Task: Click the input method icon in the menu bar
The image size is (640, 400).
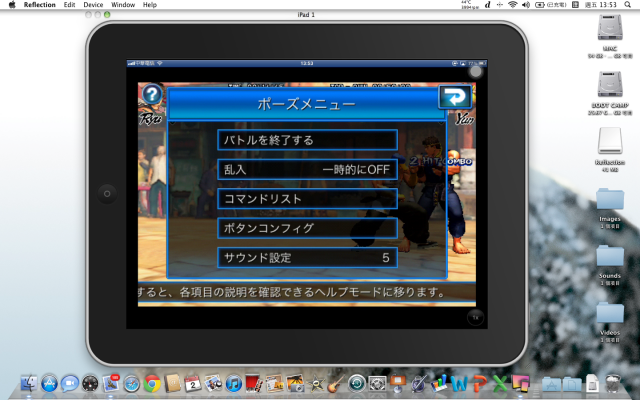Action: 575,5
